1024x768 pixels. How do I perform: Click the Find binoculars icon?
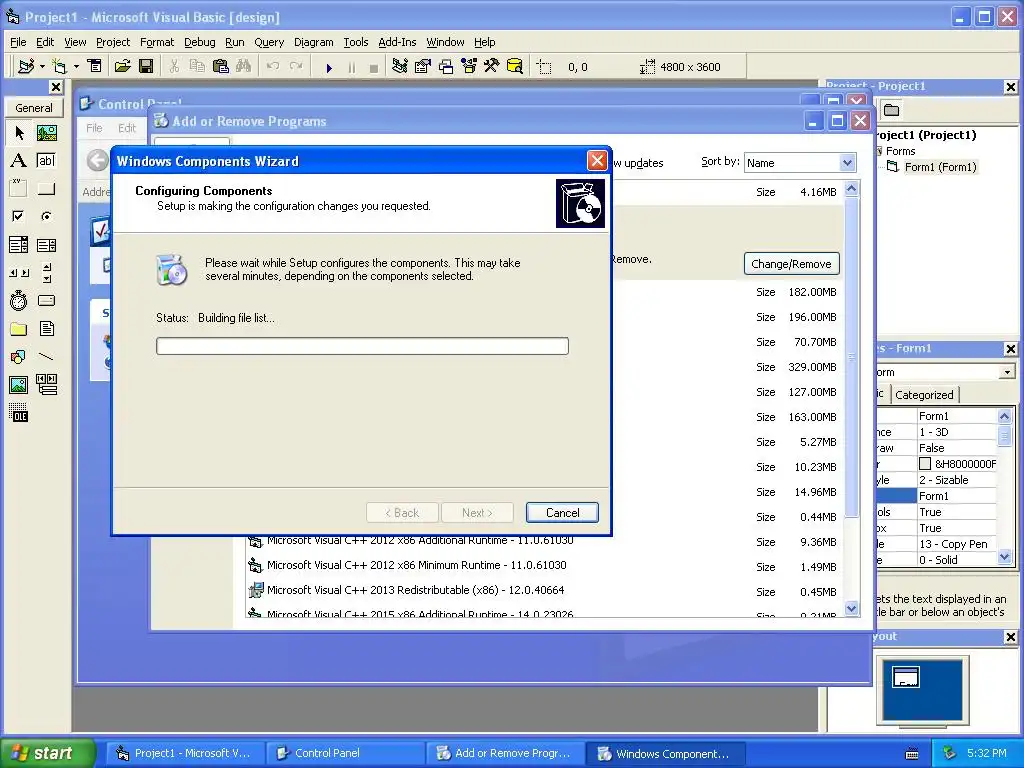click(x=244, y=66)
